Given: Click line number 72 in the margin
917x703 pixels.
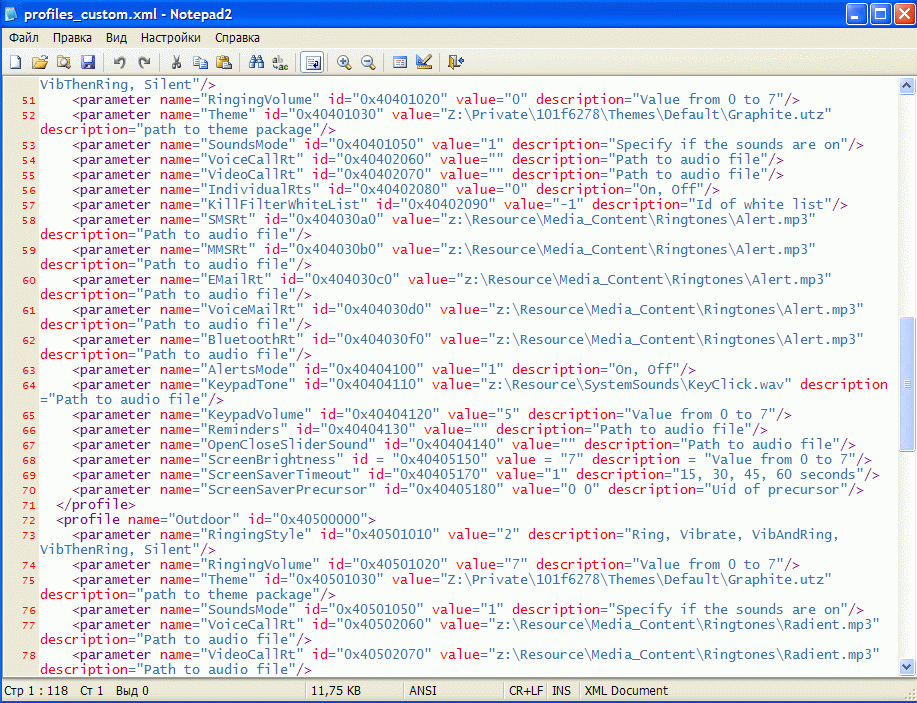Looking at the screenshot, I should tap(29, 521).
